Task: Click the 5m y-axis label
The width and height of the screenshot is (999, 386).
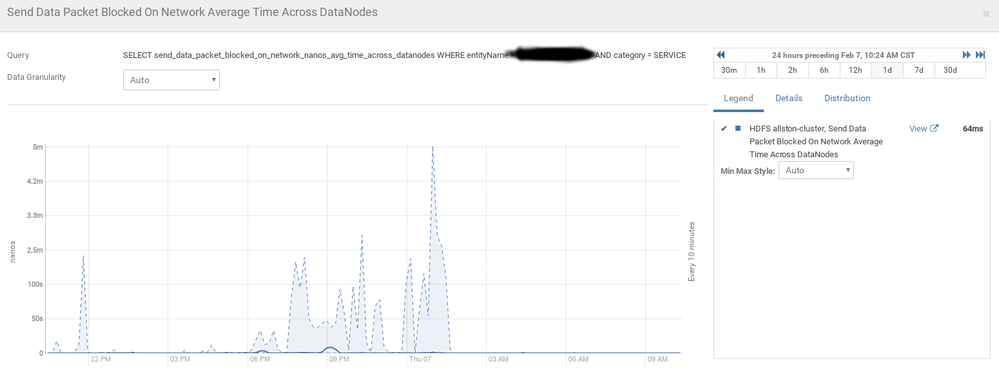Action: point(38,147)
